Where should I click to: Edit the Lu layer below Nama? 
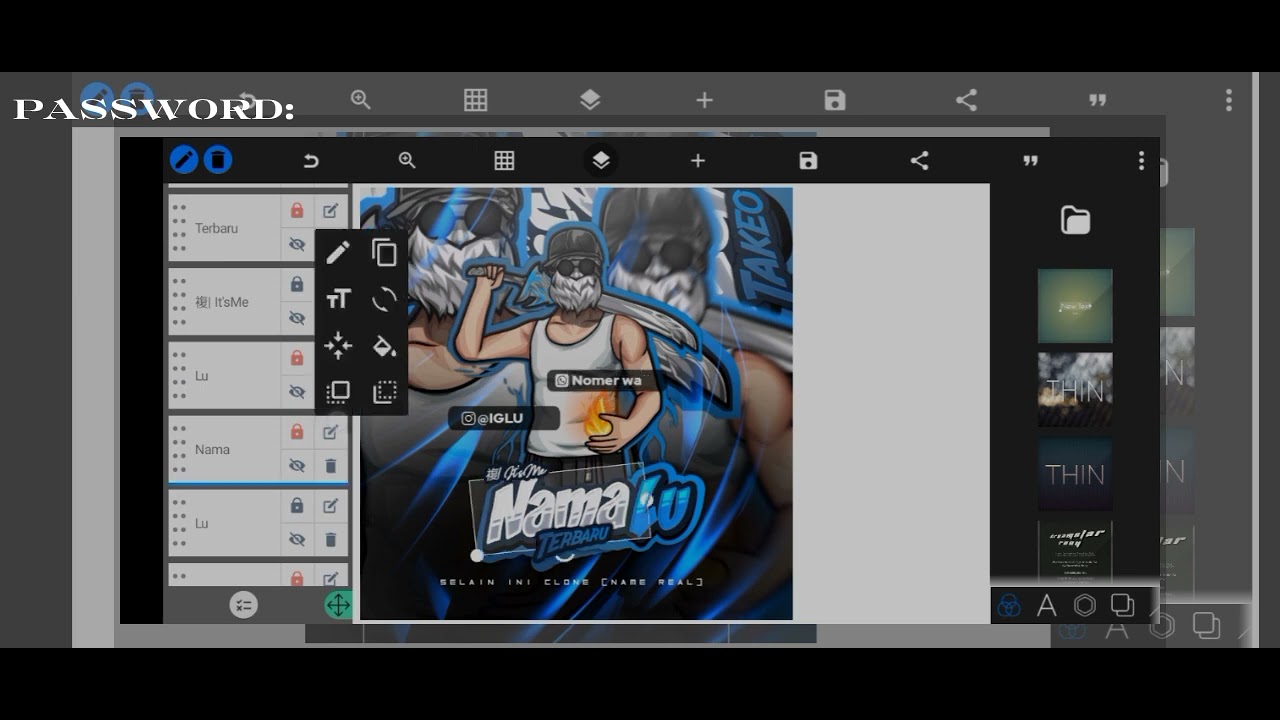(x=330, y=506)
